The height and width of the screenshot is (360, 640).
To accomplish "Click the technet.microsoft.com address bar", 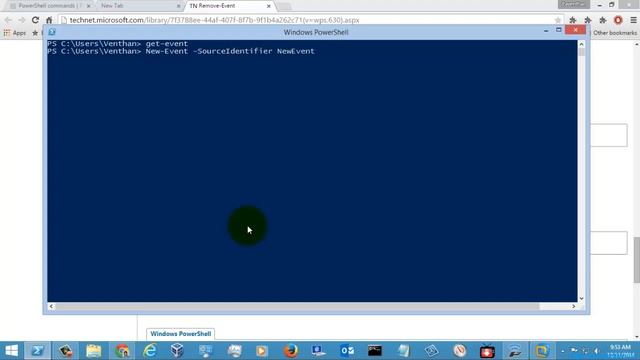I will click(x=310, y=20).
